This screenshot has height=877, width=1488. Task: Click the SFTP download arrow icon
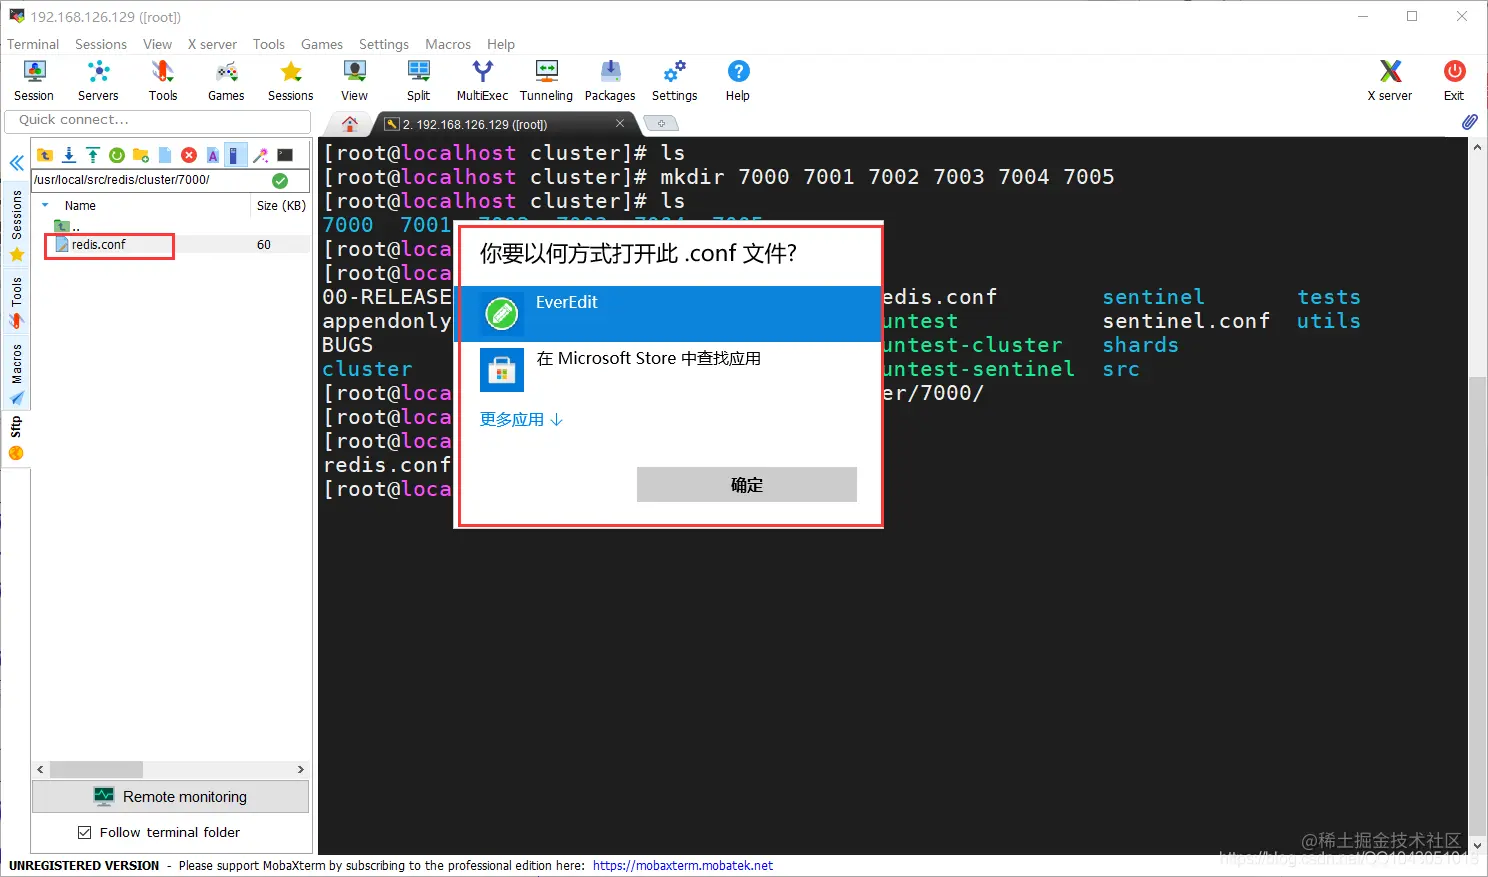pyautogui.click(x=69, y=155)
